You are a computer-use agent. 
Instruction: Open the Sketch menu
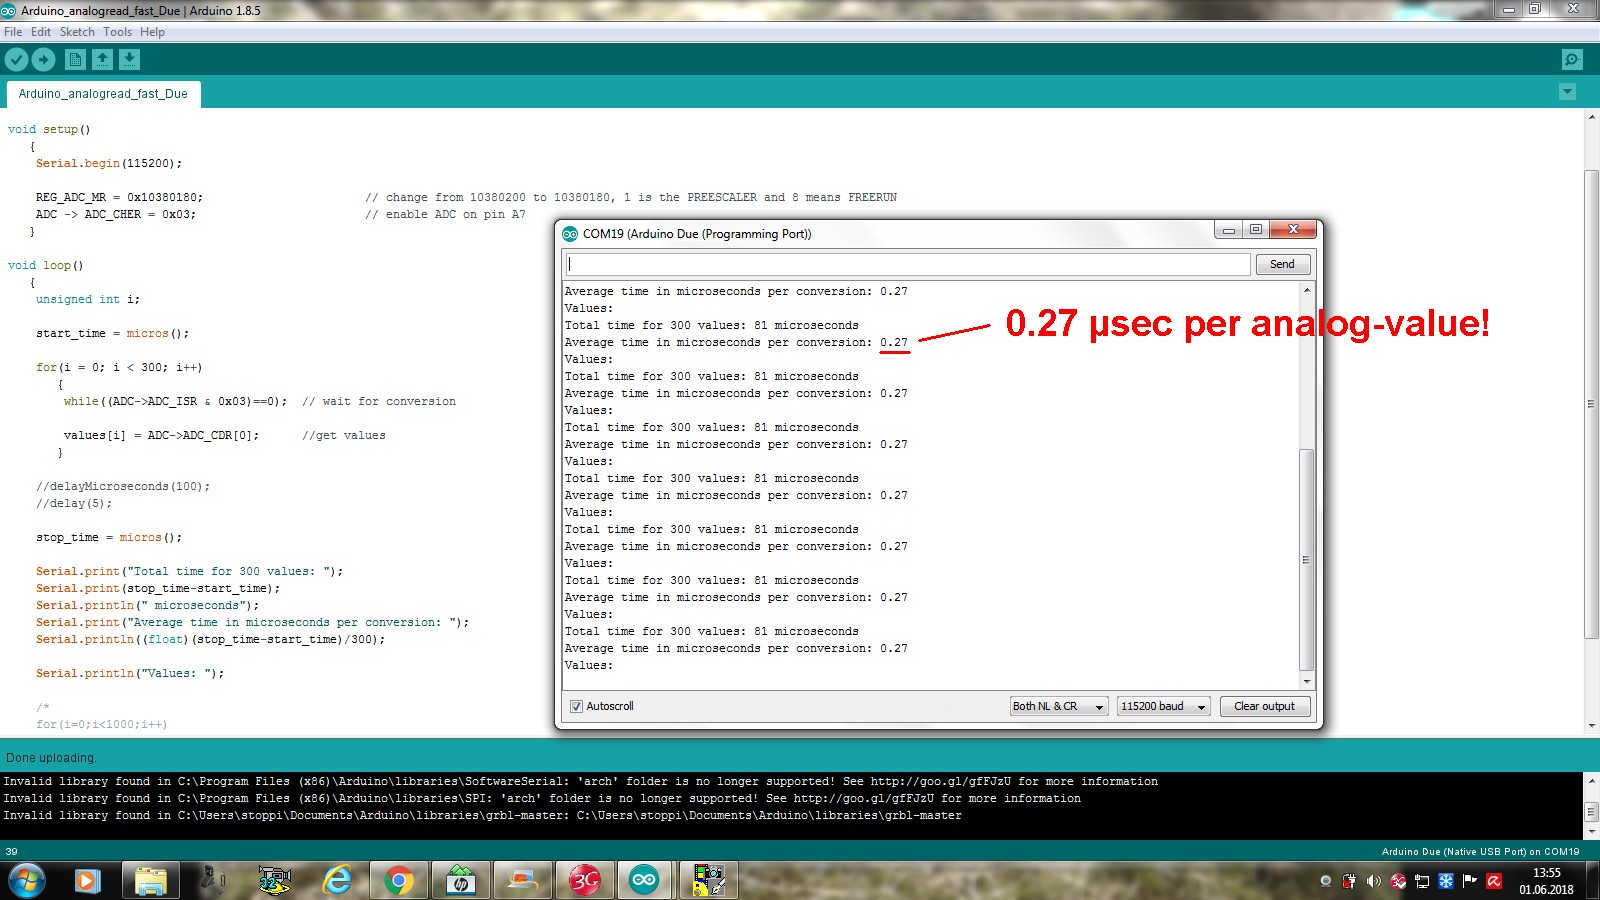point(77,32)
